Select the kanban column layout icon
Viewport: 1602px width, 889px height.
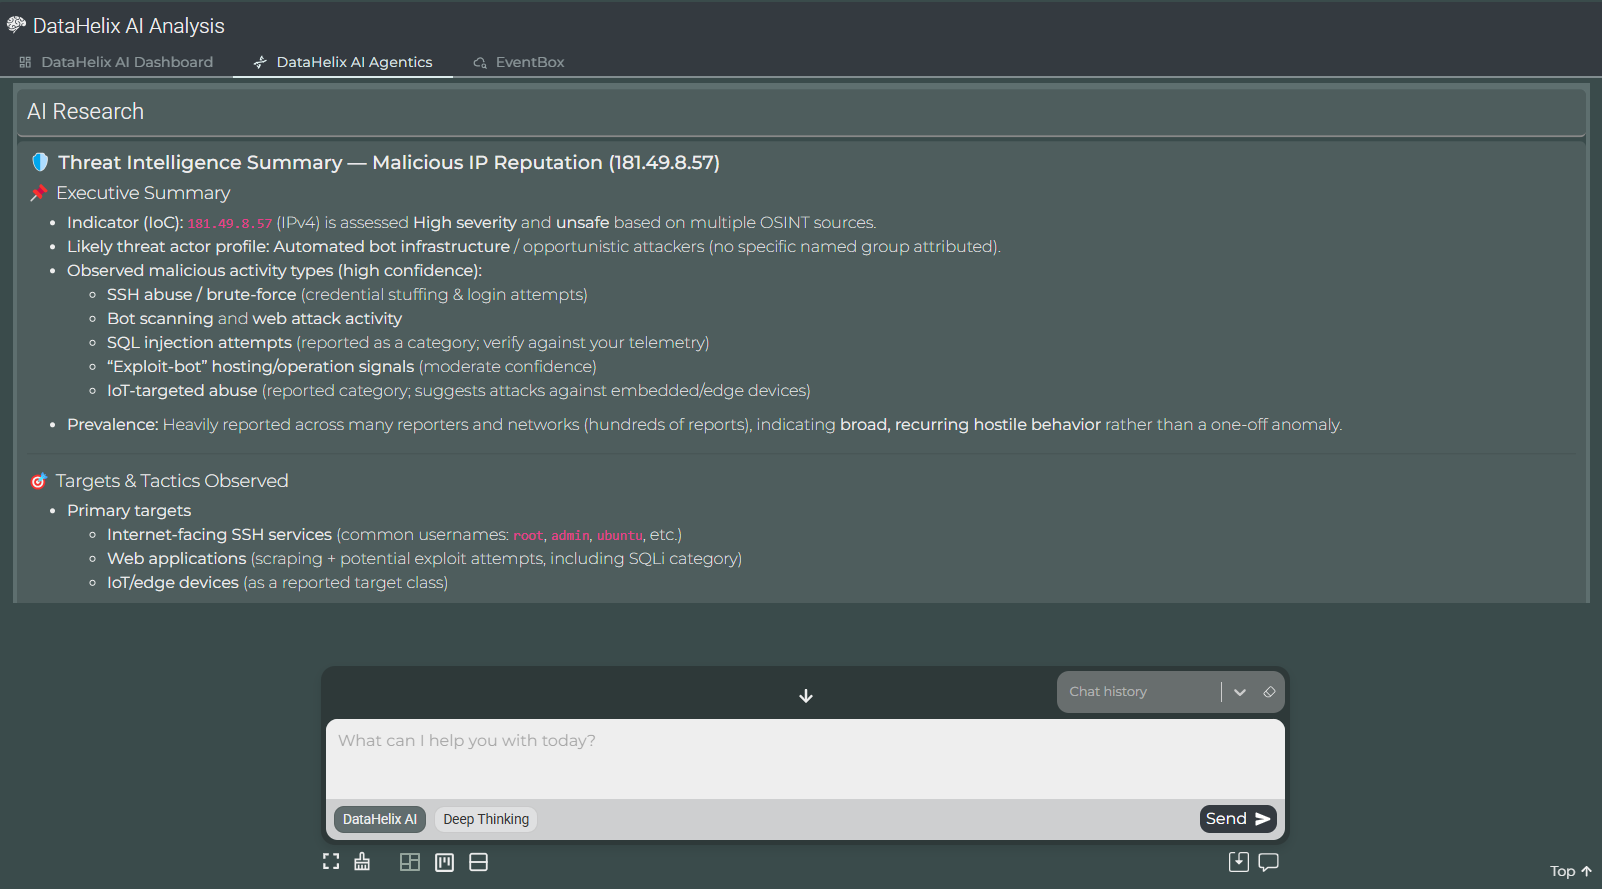(x=445, y=862)
